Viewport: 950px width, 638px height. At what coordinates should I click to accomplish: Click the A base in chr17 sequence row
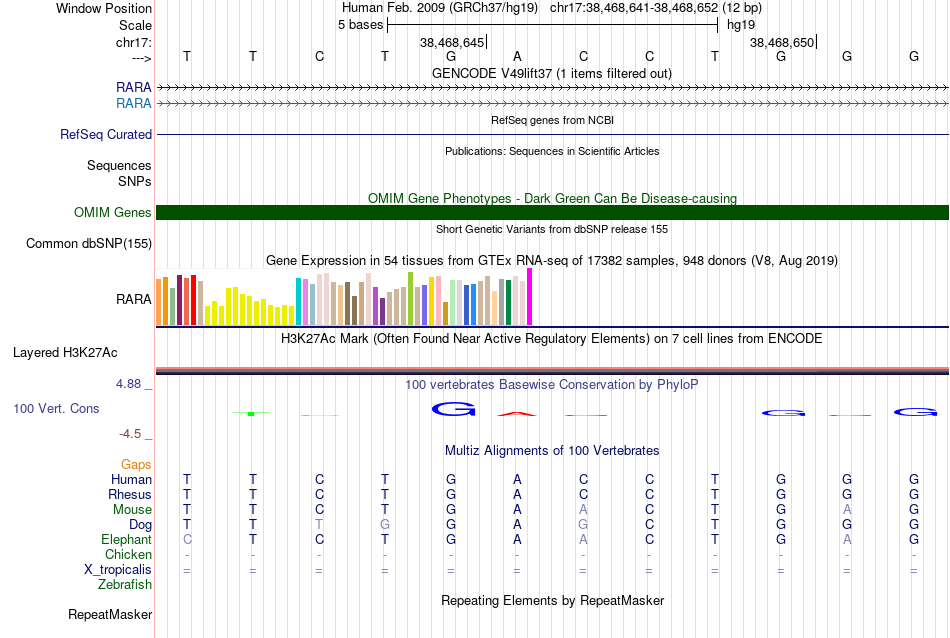click(x=517, y=56)
